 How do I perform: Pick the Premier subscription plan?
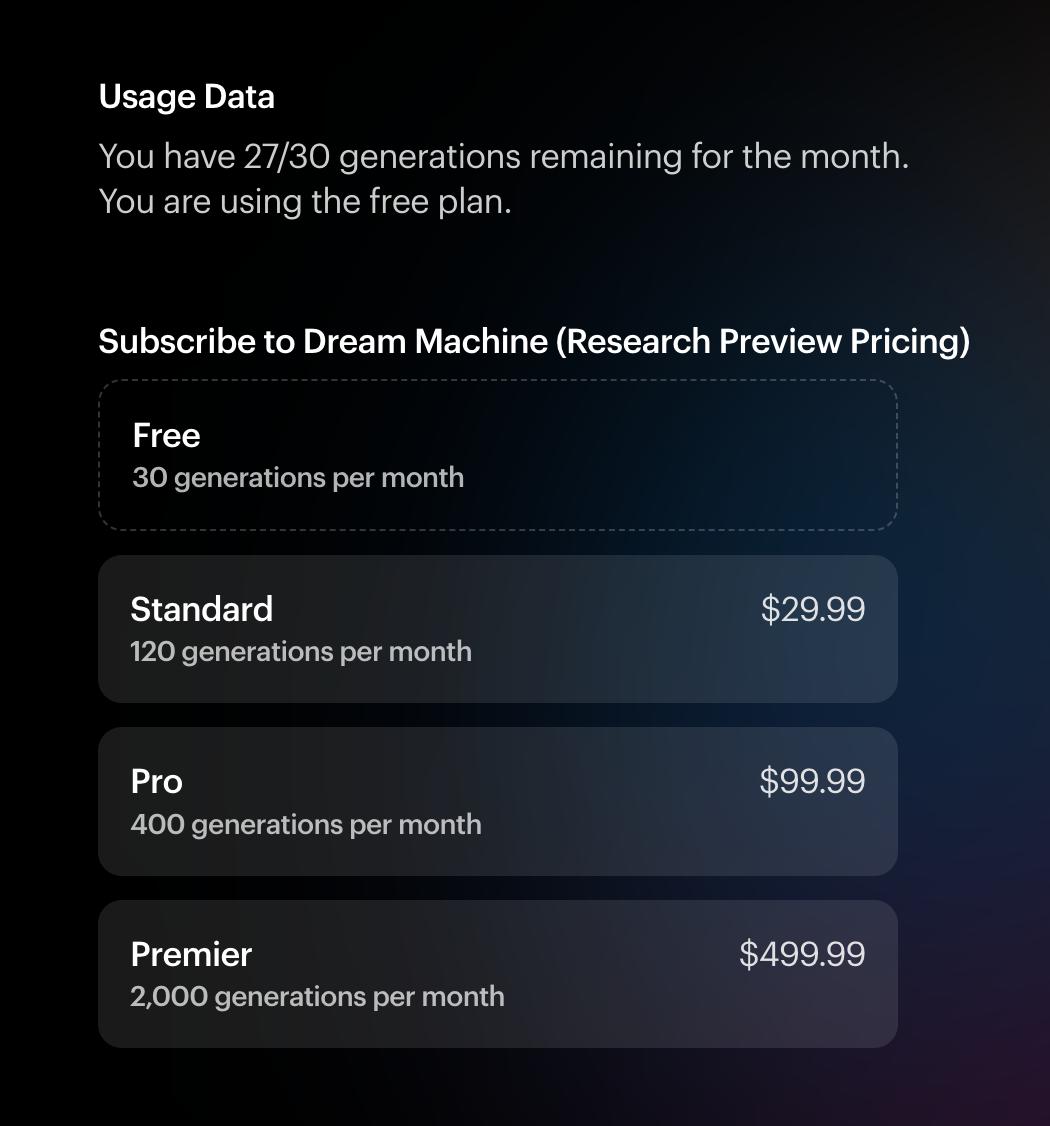[497, 974]
